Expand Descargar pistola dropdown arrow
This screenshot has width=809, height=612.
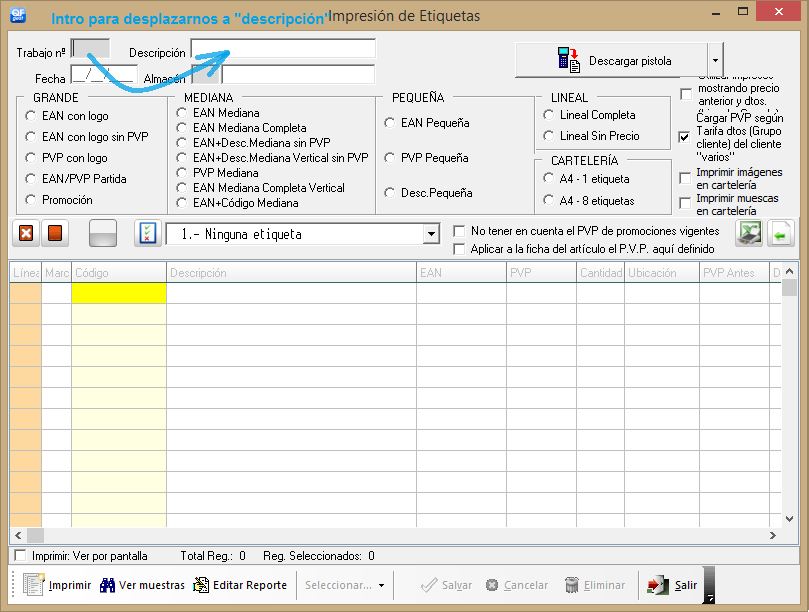coord(715,60)
